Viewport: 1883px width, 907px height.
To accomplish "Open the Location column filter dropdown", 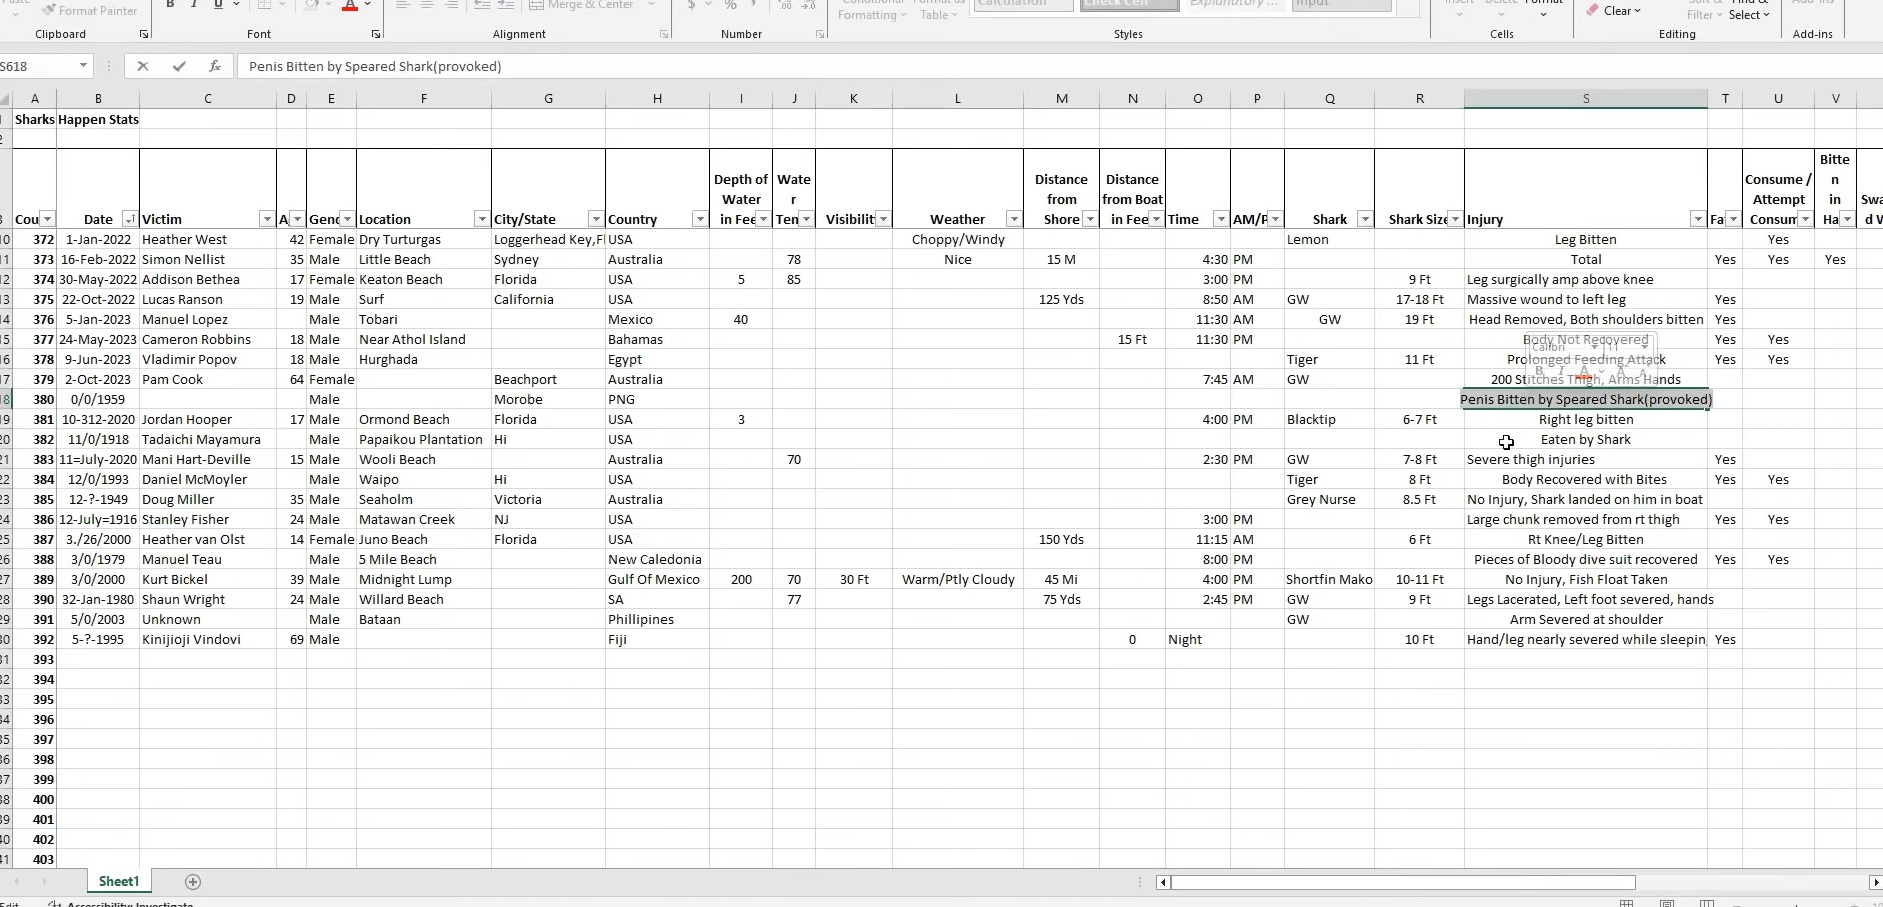I will tap(481, 219).
